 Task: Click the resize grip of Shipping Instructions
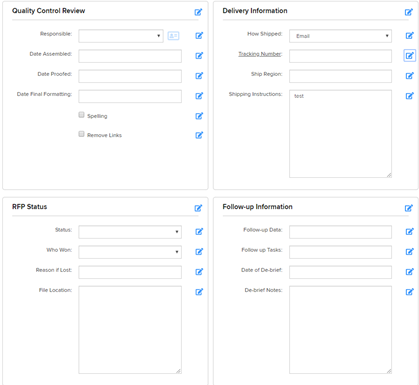click(389, 175)
